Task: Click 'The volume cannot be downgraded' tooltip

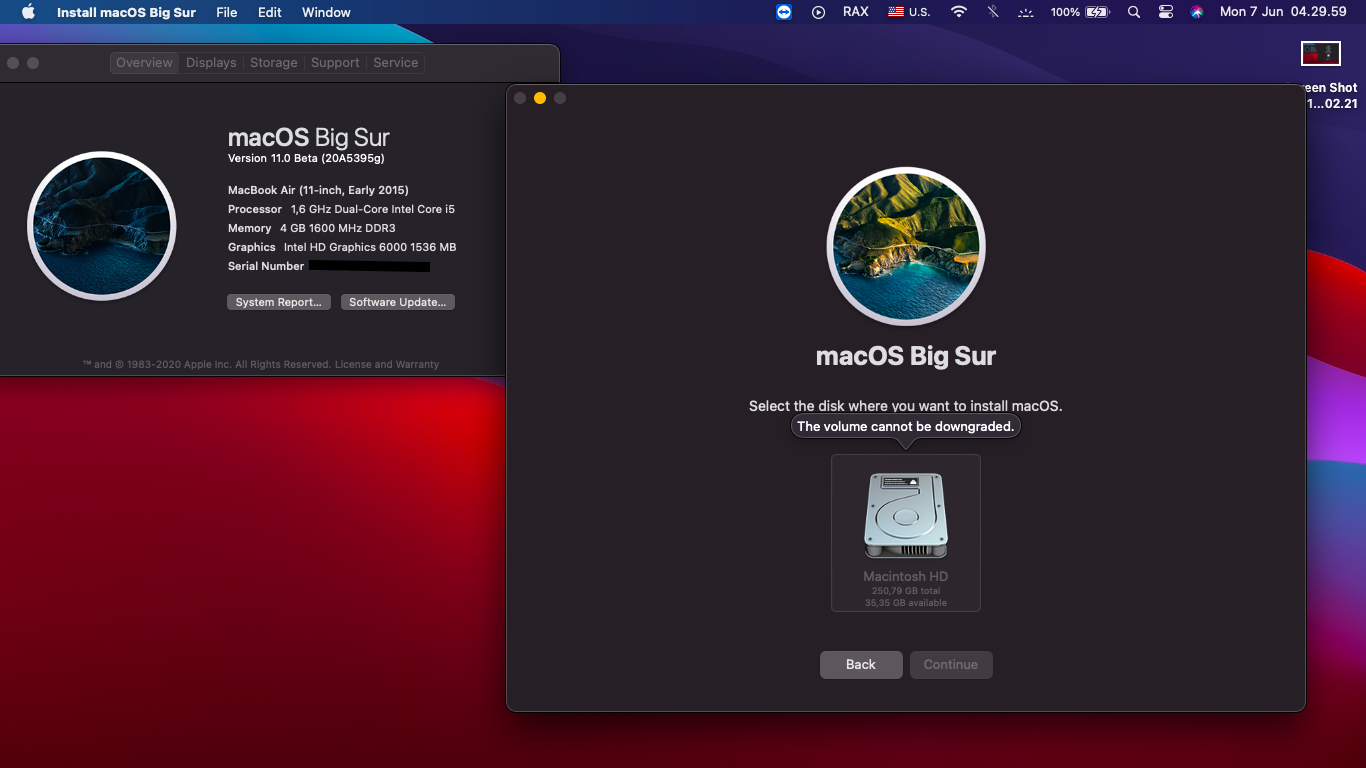Action: point(906,426)
